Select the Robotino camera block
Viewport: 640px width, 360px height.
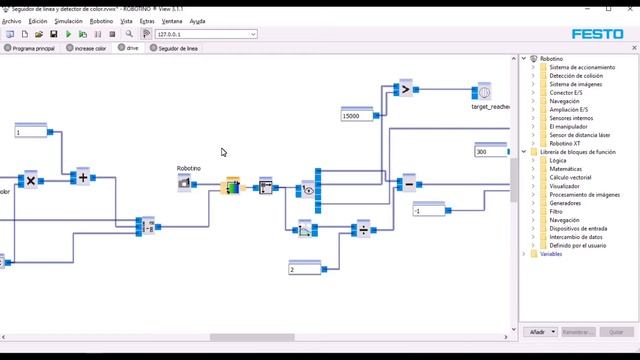(x=184, y=182)
